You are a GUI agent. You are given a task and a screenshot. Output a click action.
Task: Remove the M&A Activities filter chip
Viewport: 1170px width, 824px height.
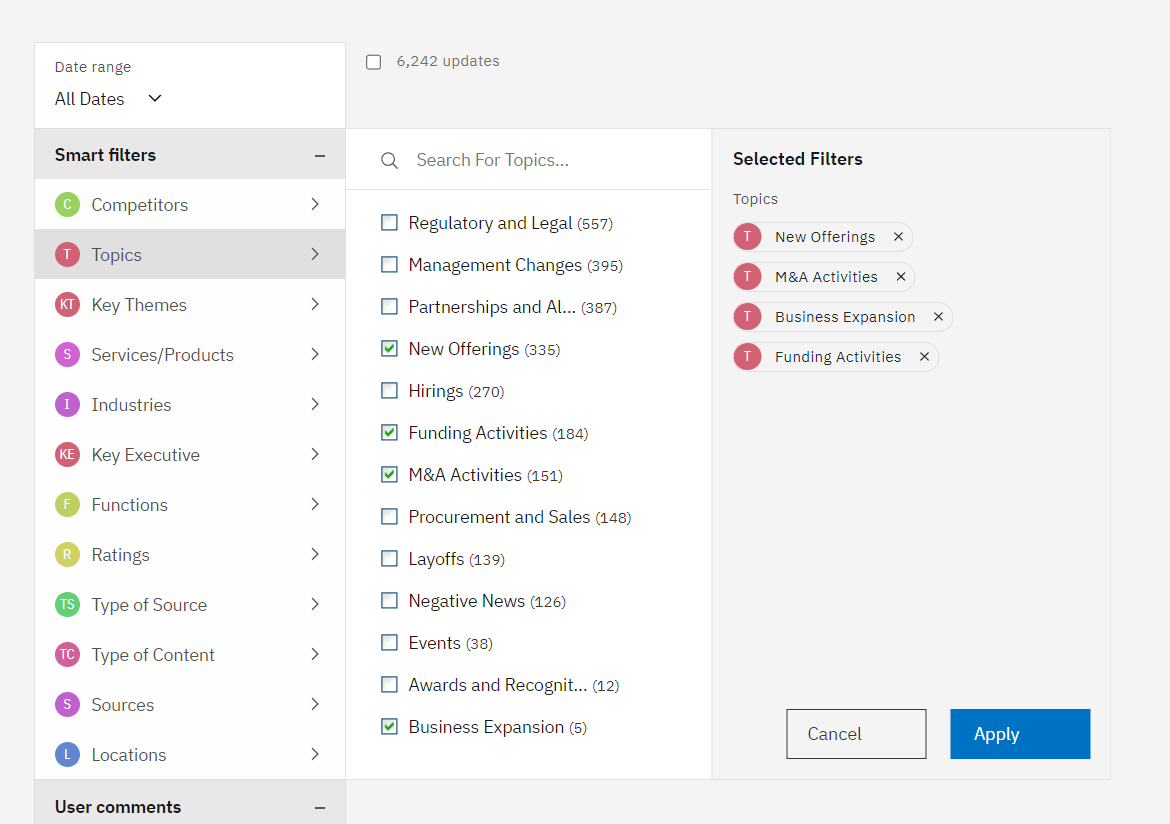[x=901, y=277]
